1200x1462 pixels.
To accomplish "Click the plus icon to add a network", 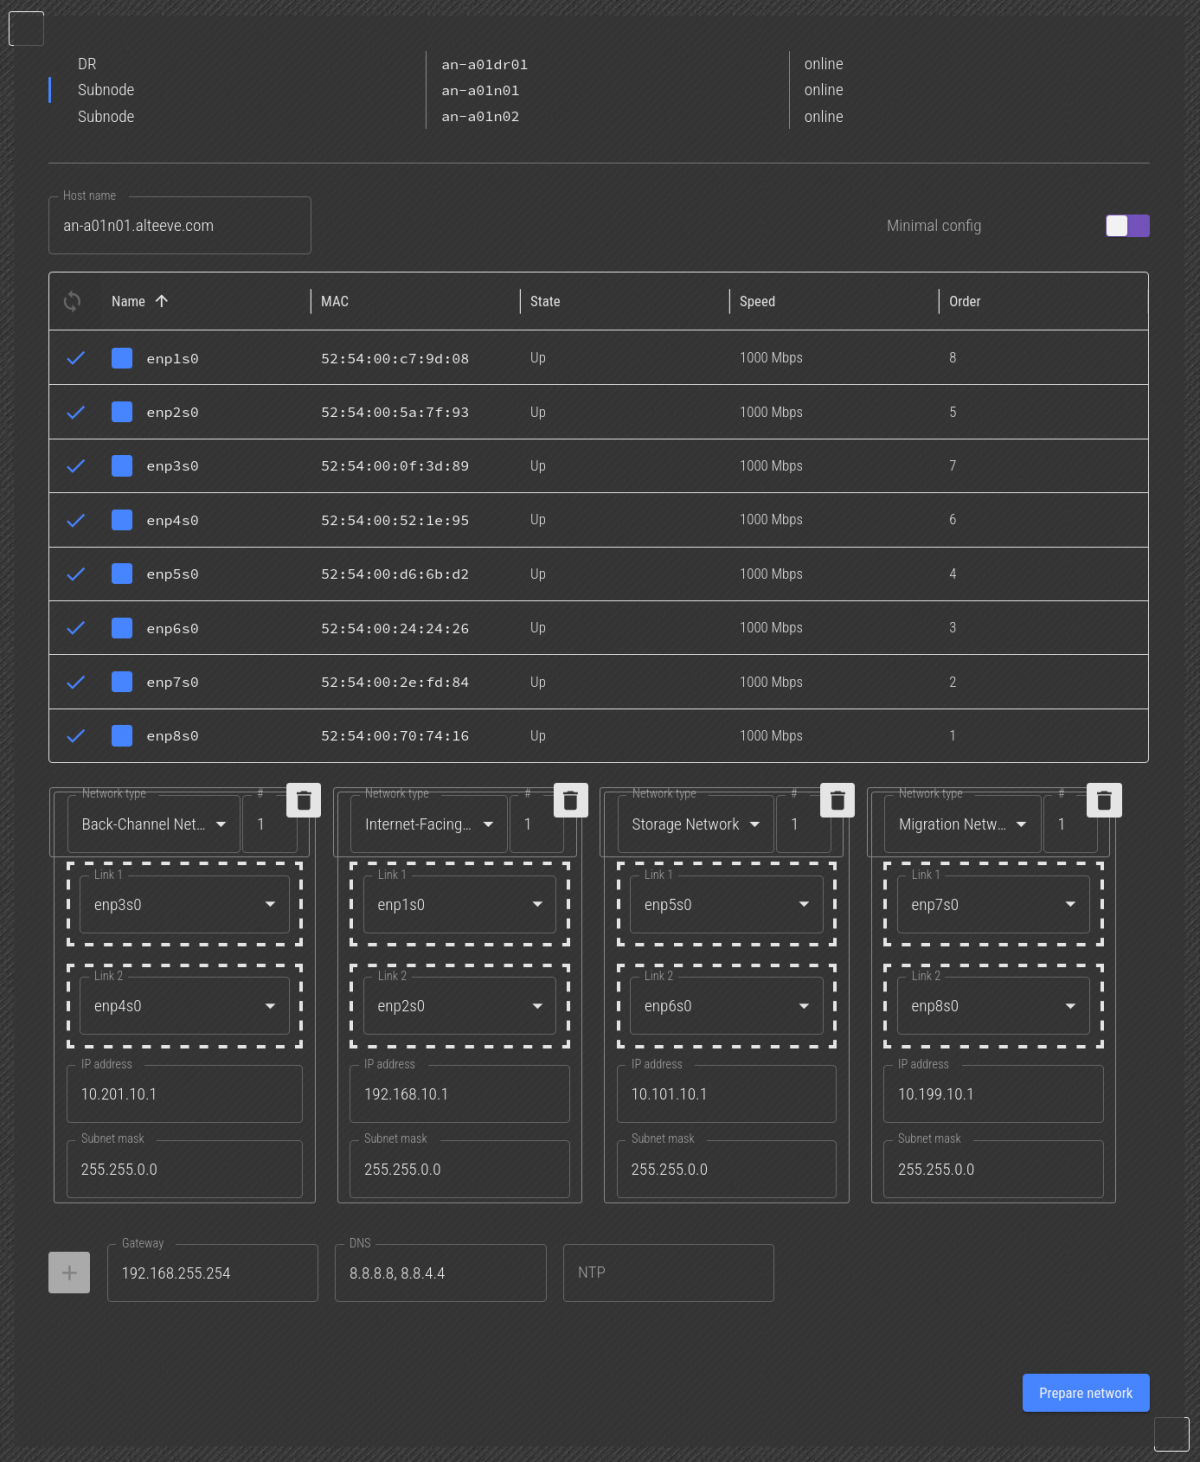I will pyautogui.click(x=69, y=1273).
